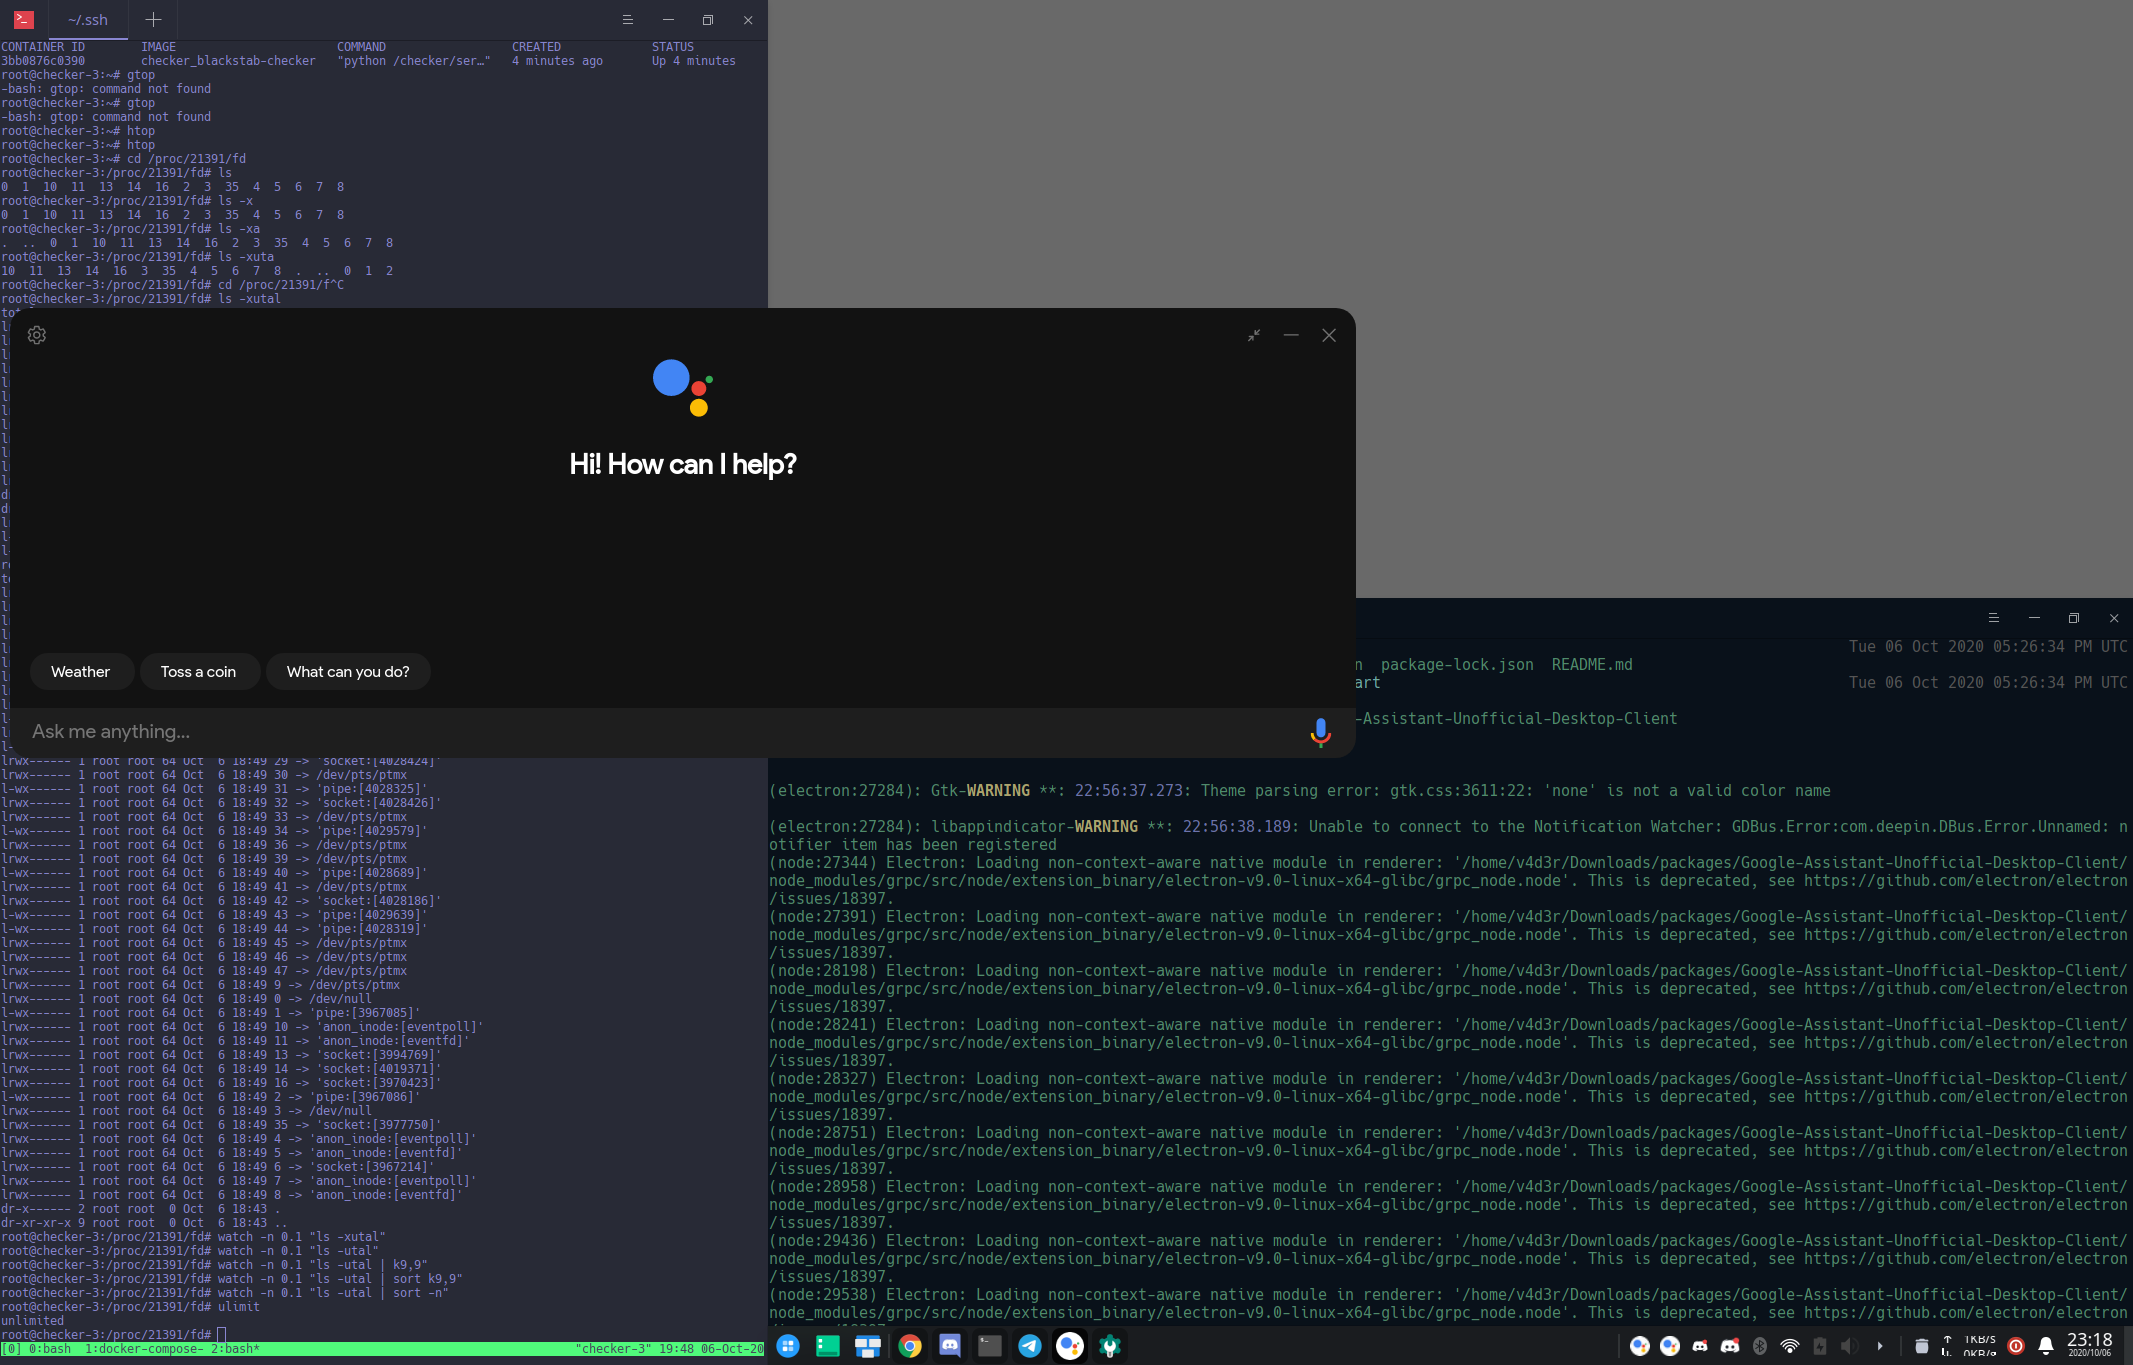Open the tmux terminal hamburger menu
Screen dimensions: 2133x1365
tap(628, 19)
